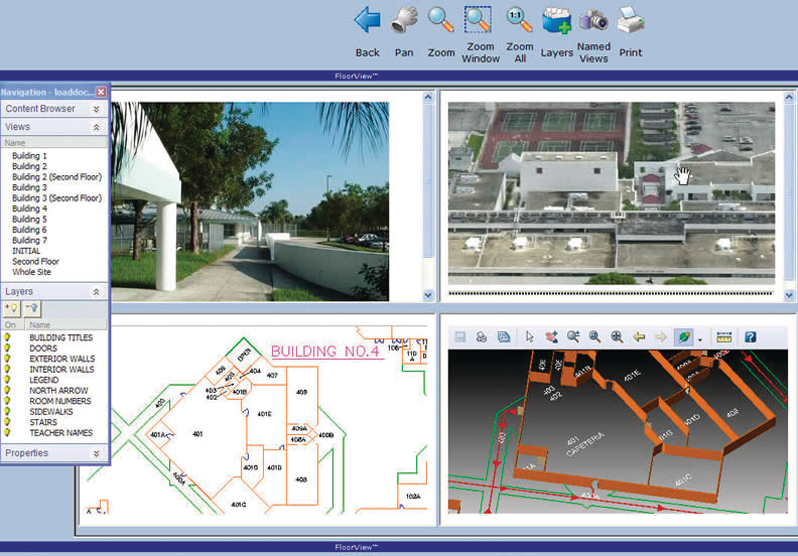This screenshot has width=798, height=556.
Task: Toggle BUILDING TITLES layer bulb
Action: 7,338
